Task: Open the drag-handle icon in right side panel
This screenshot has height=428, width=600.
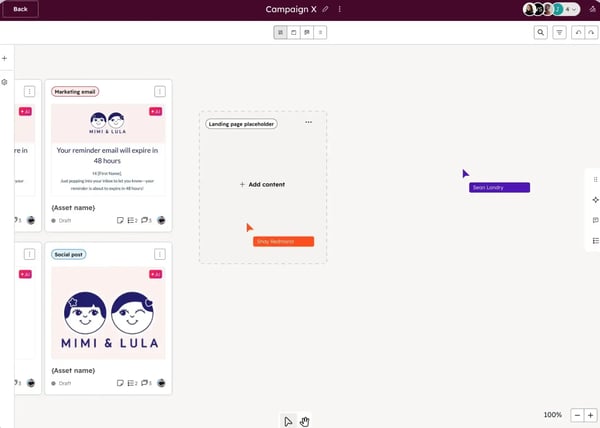Action: 595,179
